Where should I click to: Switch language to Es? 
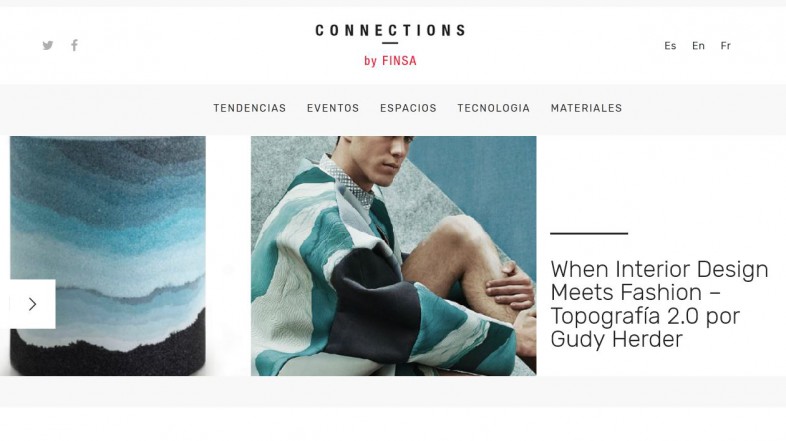click(x=670, y=46)
